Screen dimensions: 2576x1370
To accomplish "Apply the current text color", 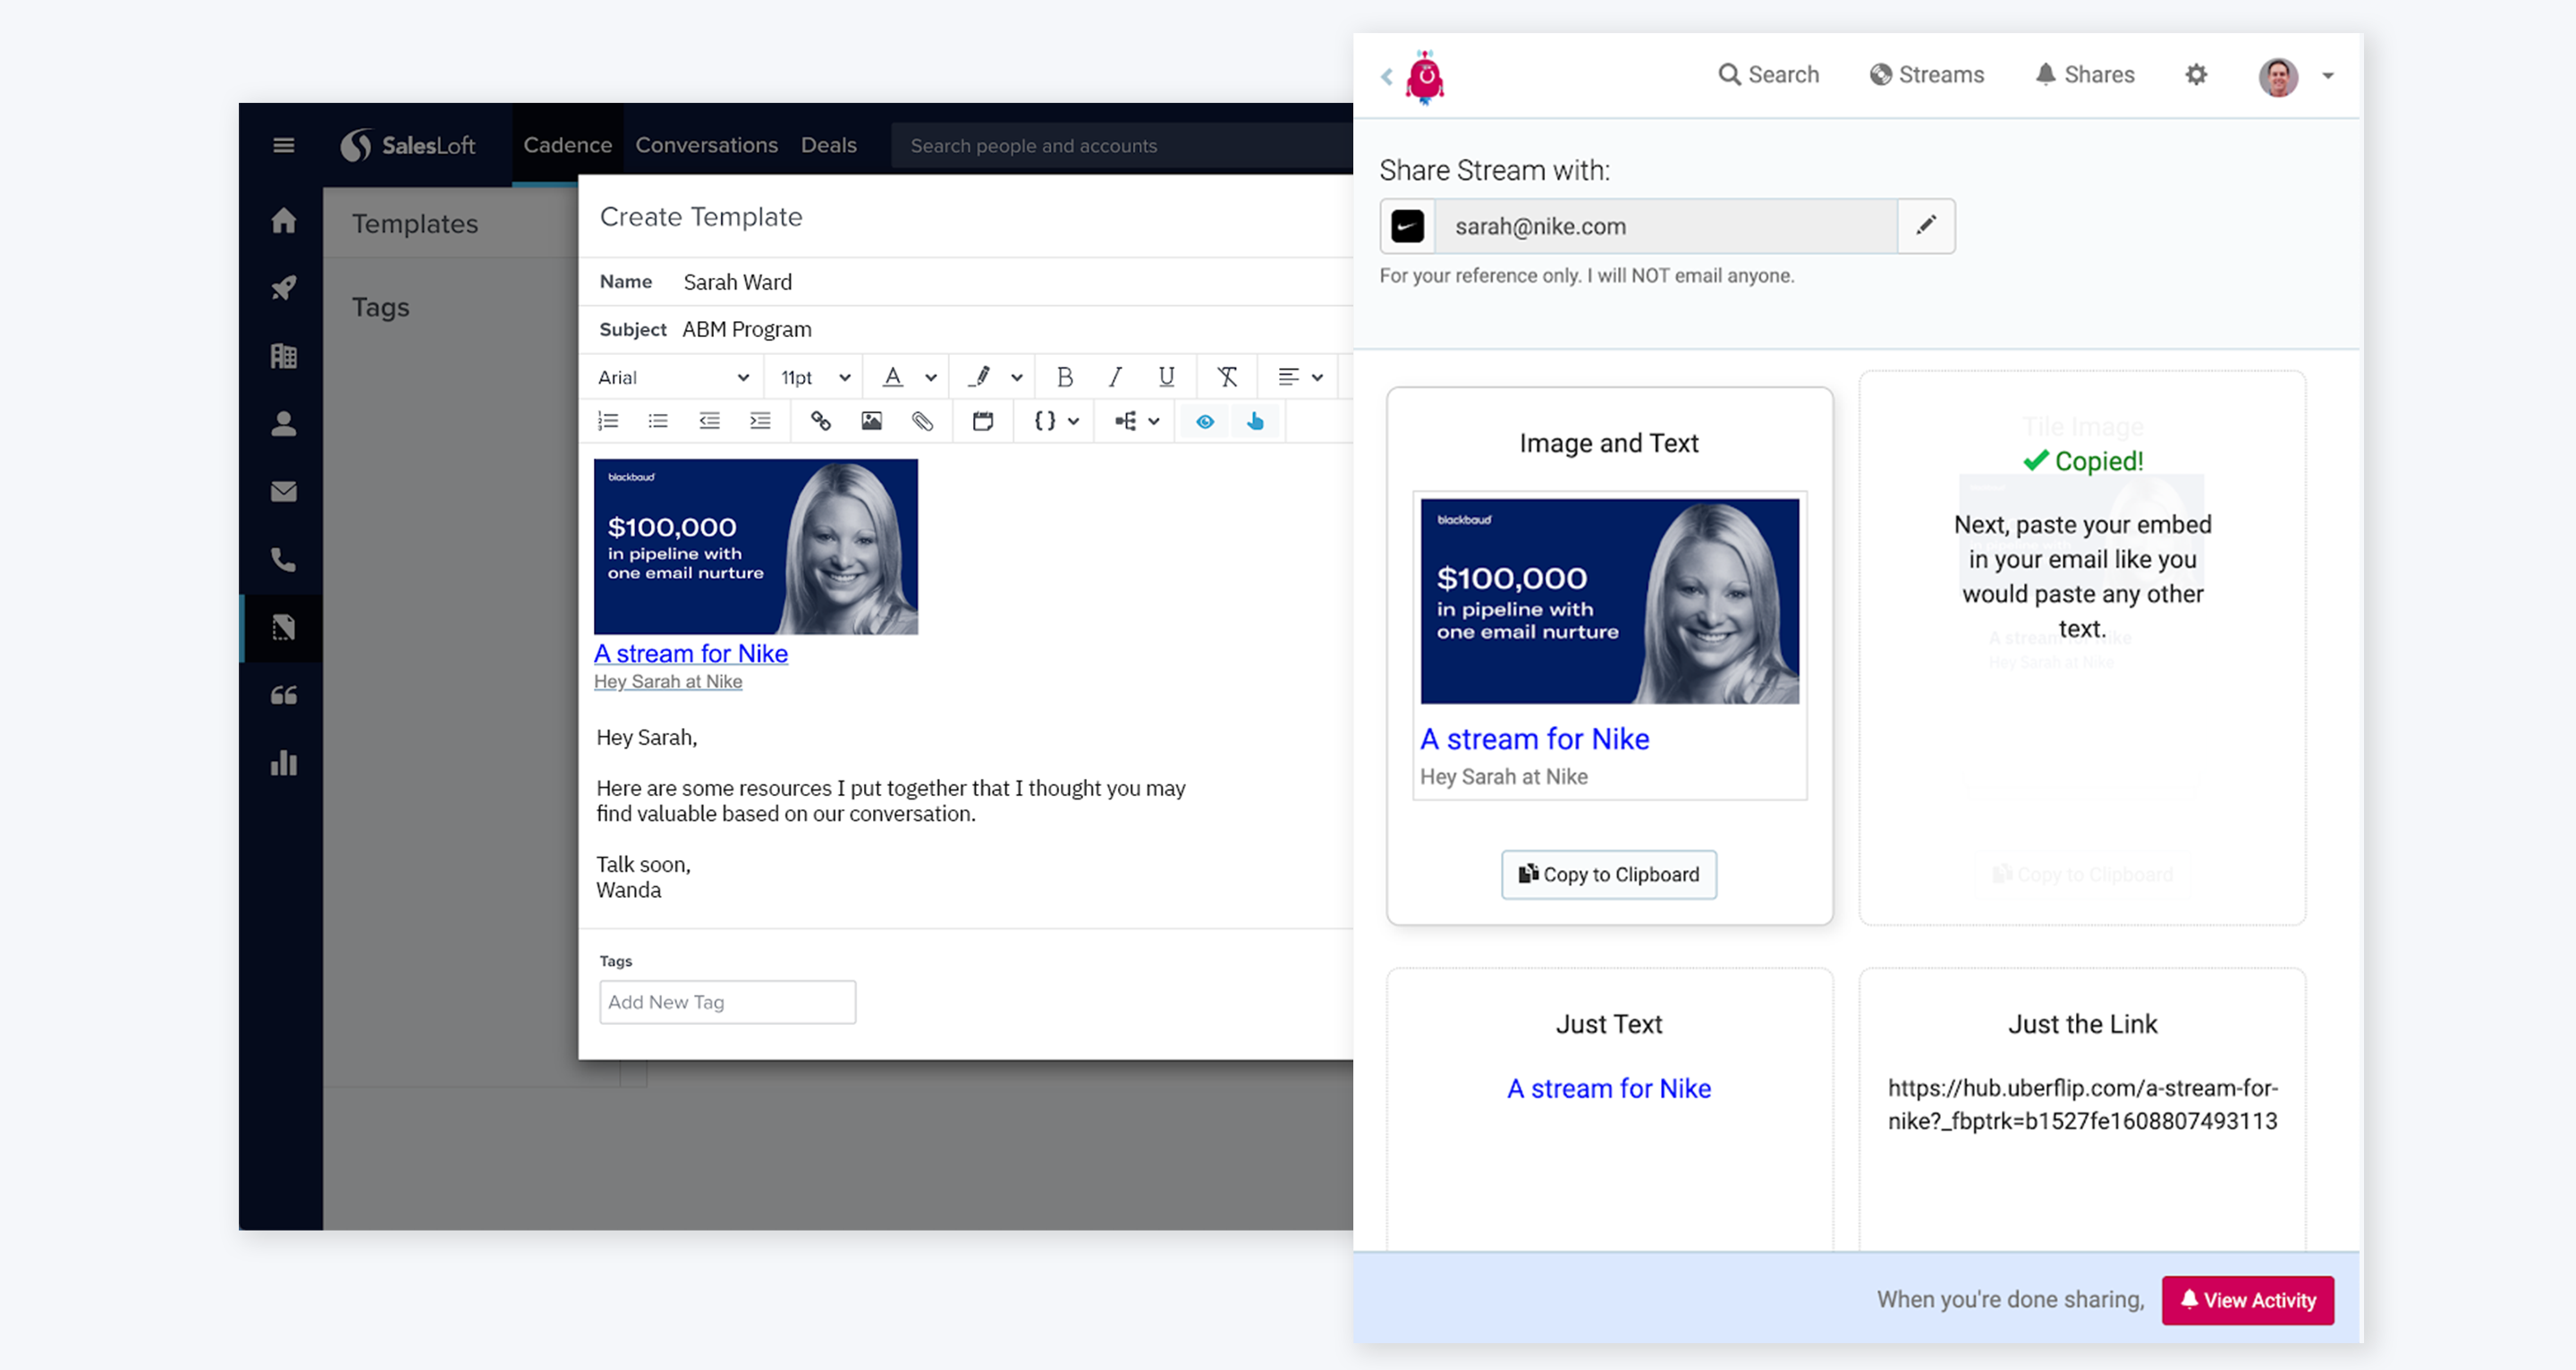I will coord(893,377).
